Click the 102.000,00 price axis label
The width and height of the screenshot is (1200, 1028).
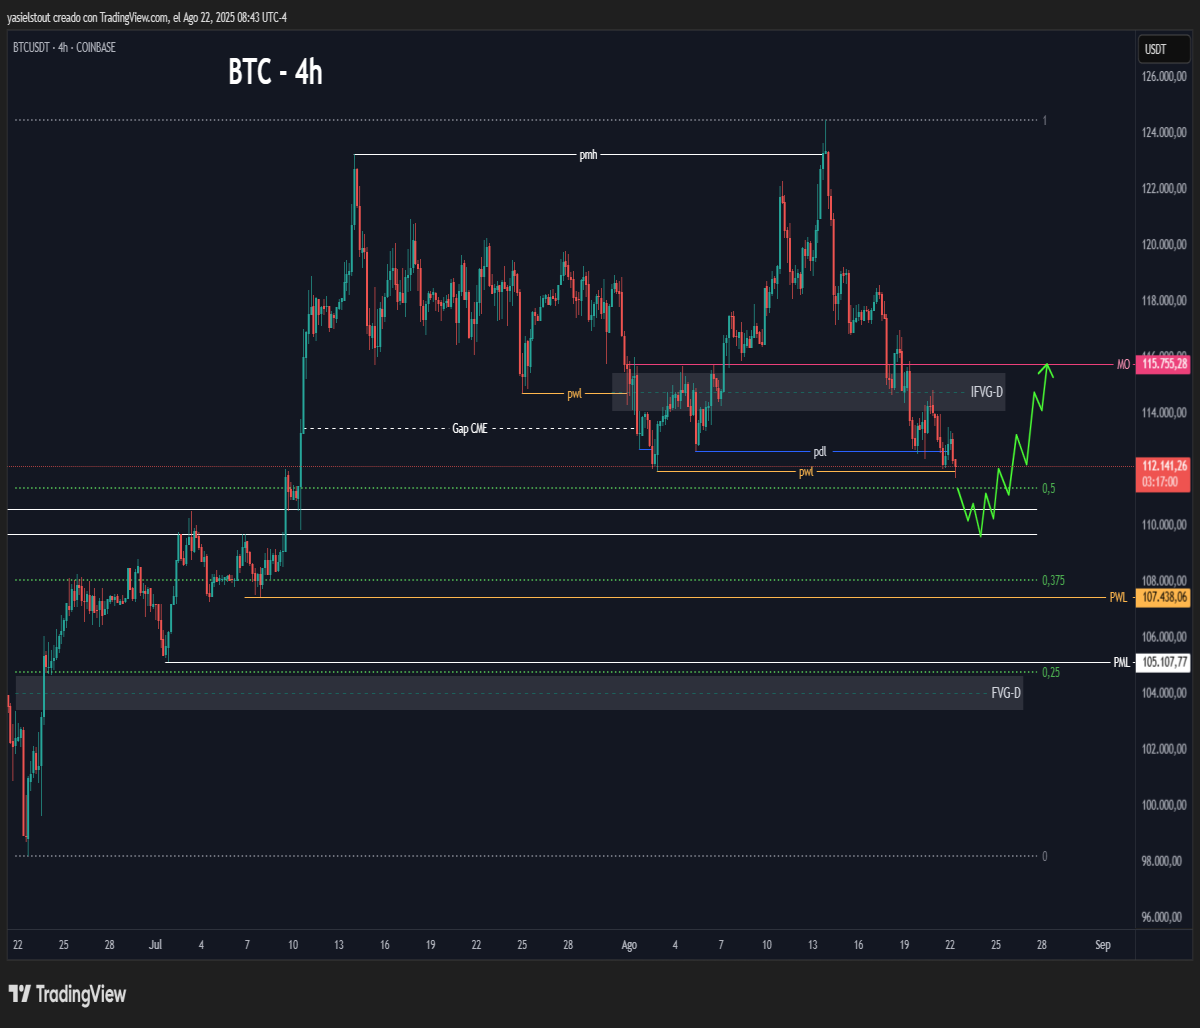click(1165, 748)
